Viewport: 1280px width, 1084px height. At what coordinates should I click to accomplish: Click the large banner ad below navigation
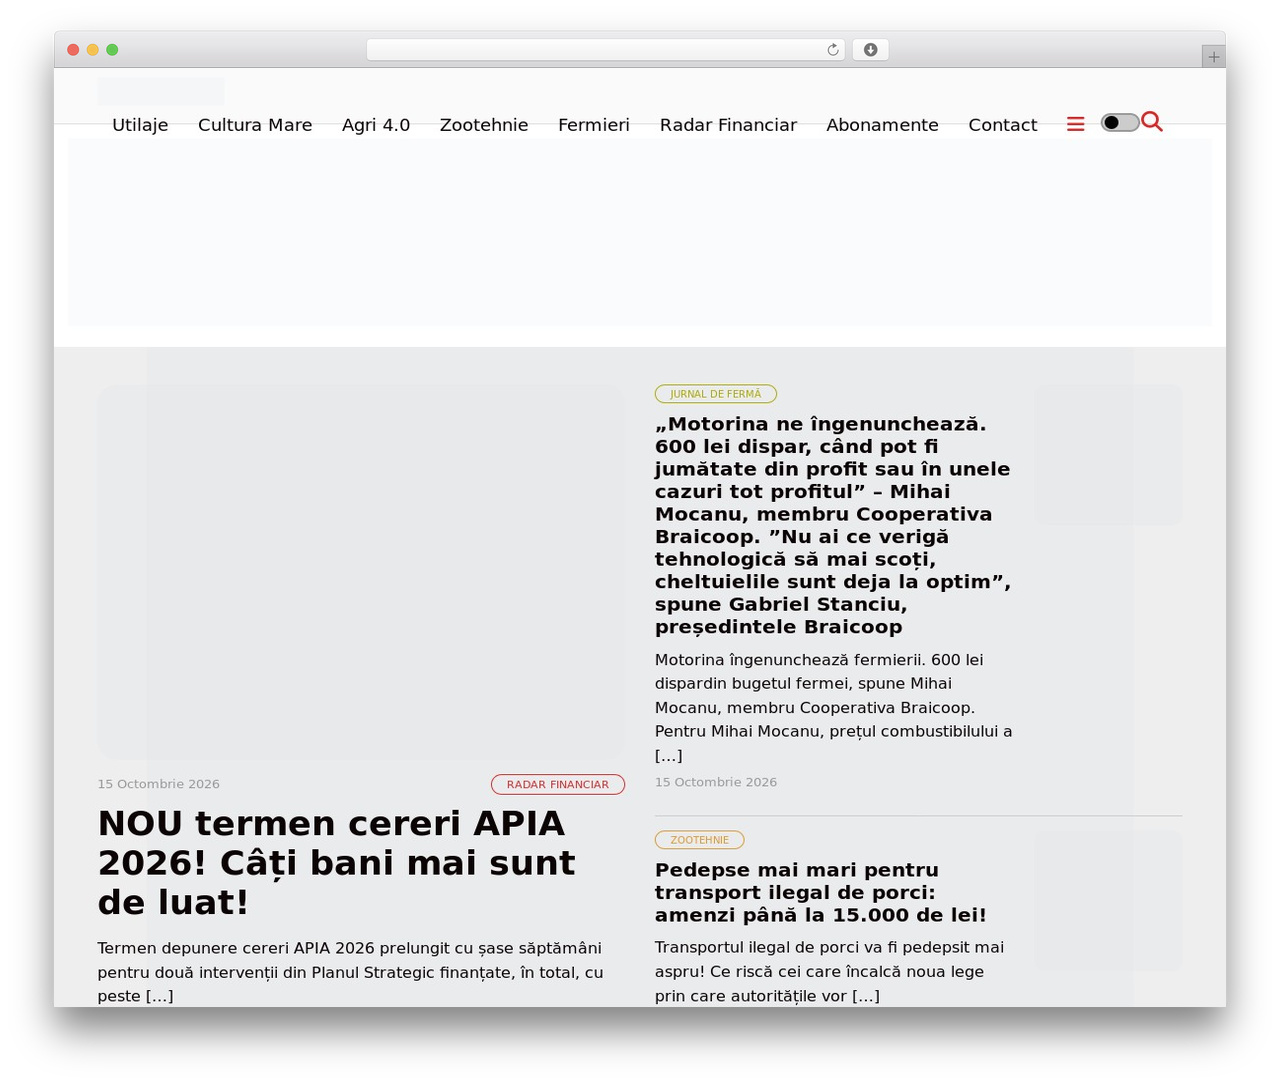pyautogui.click(x=640, y=232)
